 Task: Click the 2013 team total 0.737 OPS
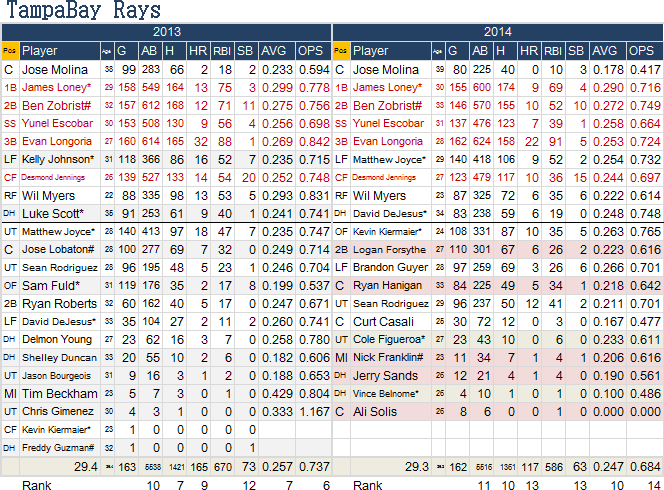tap(314, 467)
